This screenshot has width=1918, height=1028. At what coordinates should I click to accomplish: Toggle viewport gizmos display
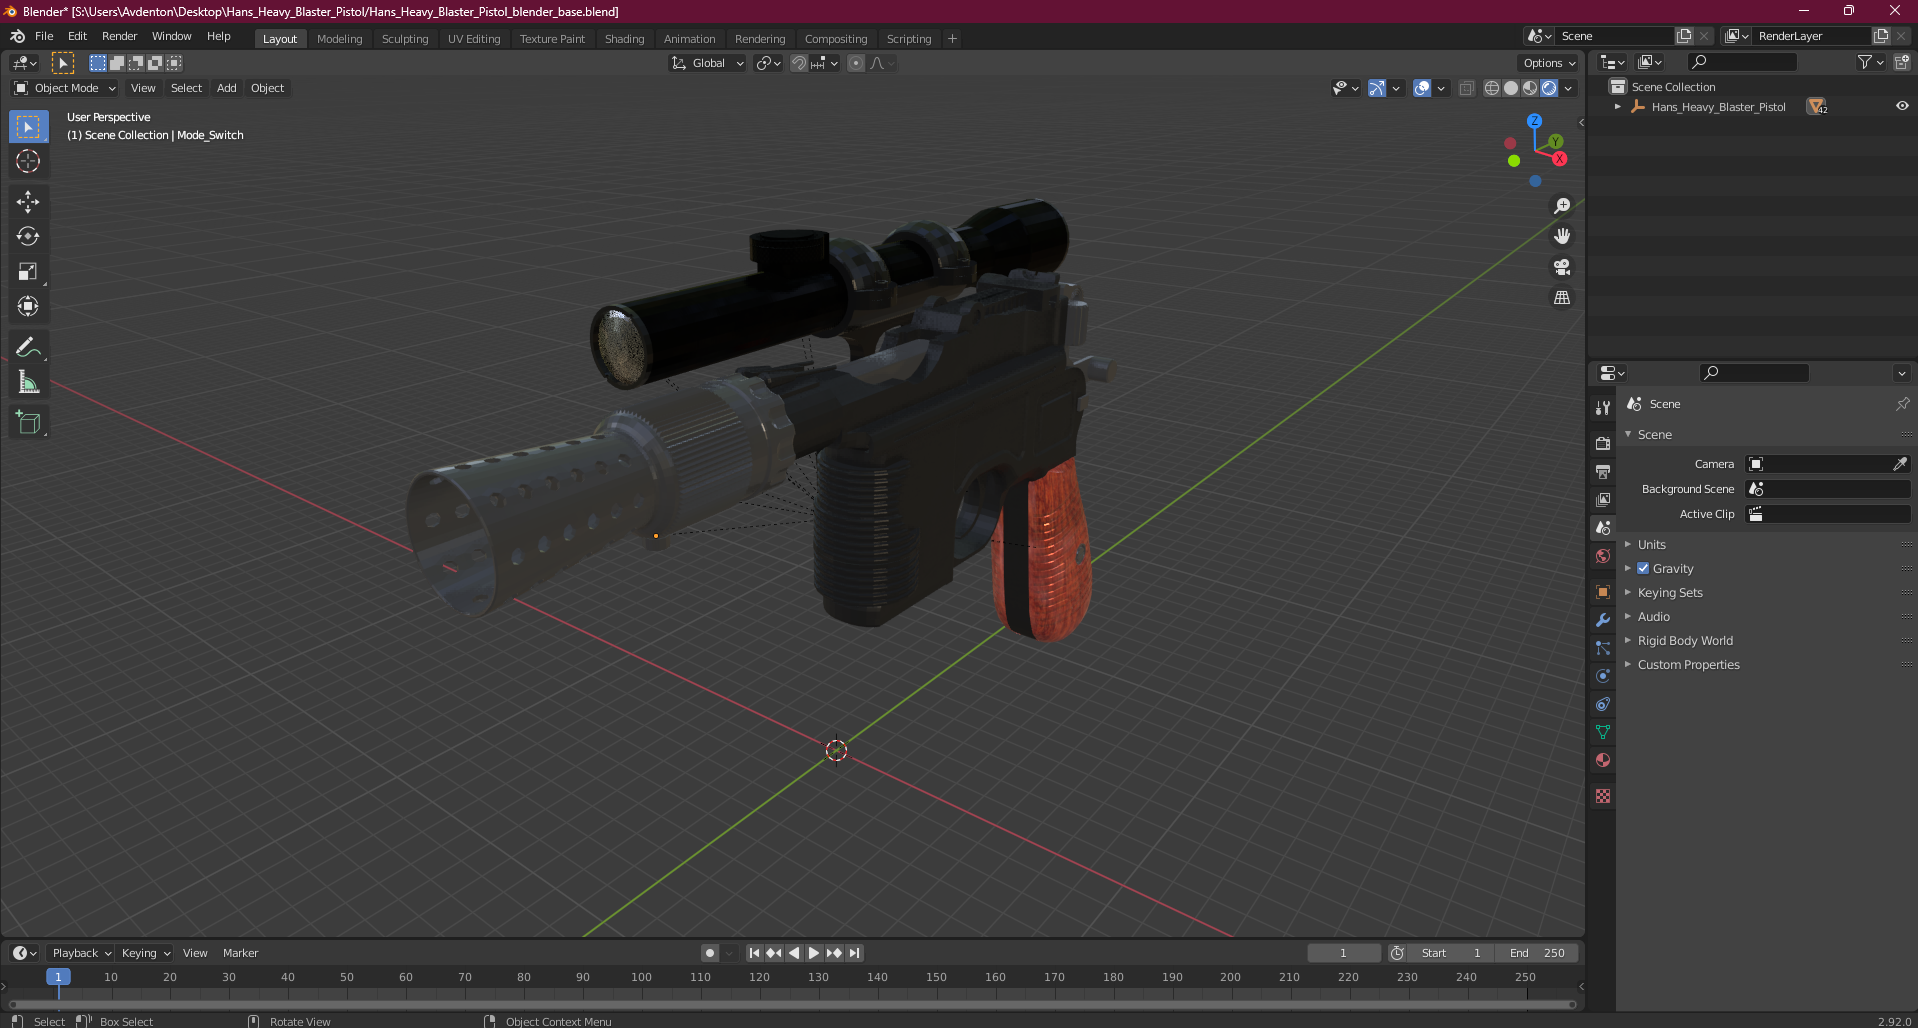[1377, 88]
